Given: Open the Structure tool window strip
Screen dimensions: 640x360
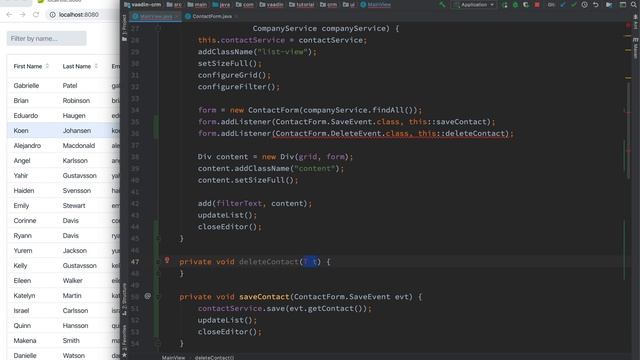Looking at the screenshot, I should coord(124,299).
